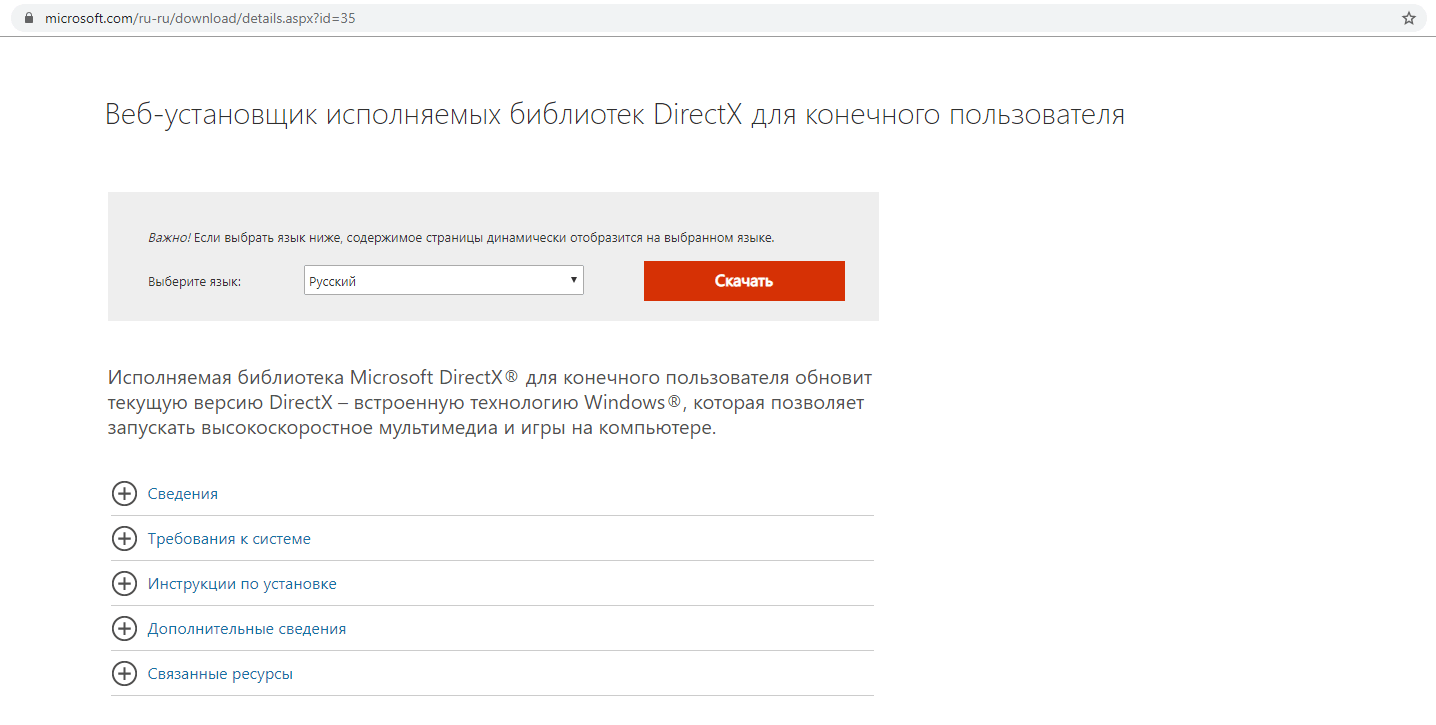Click the microsoft.com URL in address bar
Image resolution: width=1436 pixels, height=725 pixels.
pyautogui.click(x=200, y=18)
